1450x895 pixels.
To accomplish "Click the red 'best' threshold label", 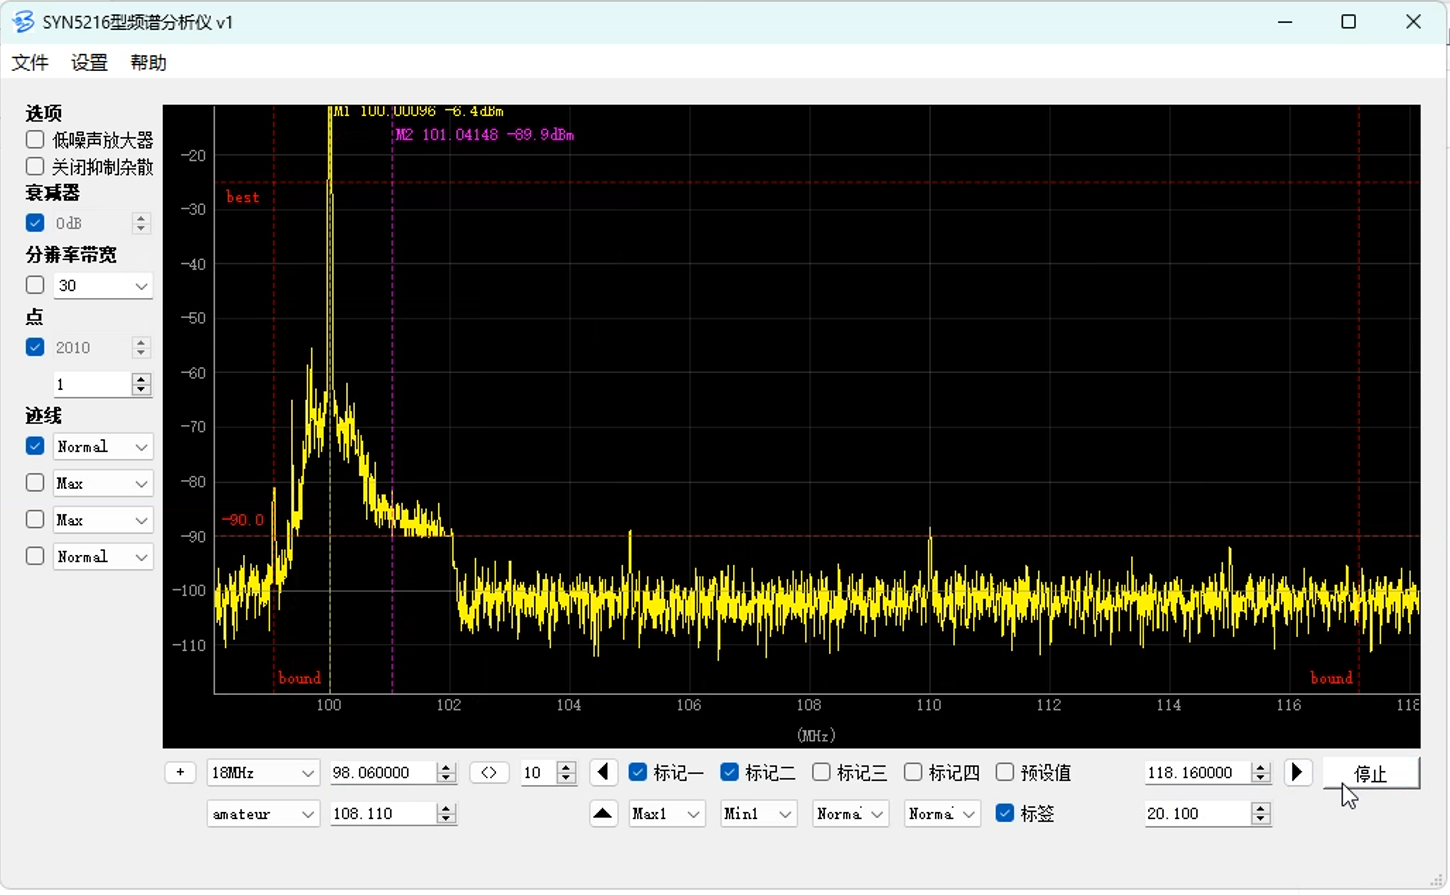I will pos(242,197).
